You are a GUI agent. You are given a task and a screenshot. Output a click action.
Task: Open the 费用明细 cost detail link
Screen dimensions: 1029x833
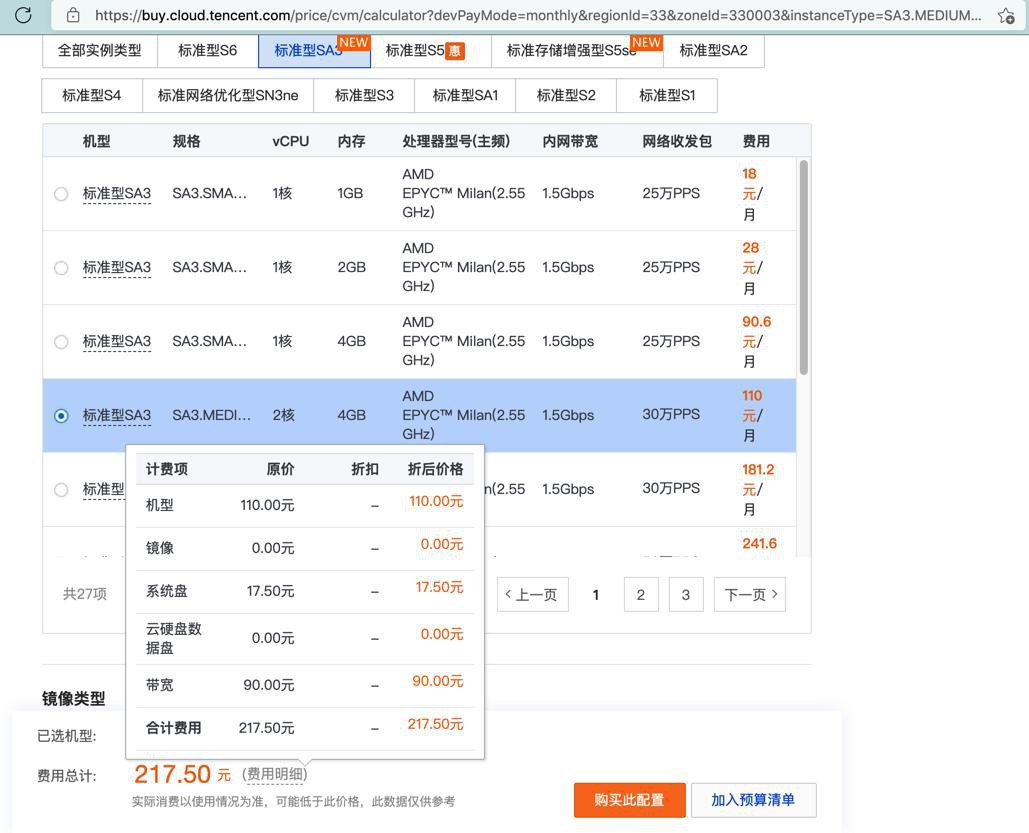click(275, 775)
